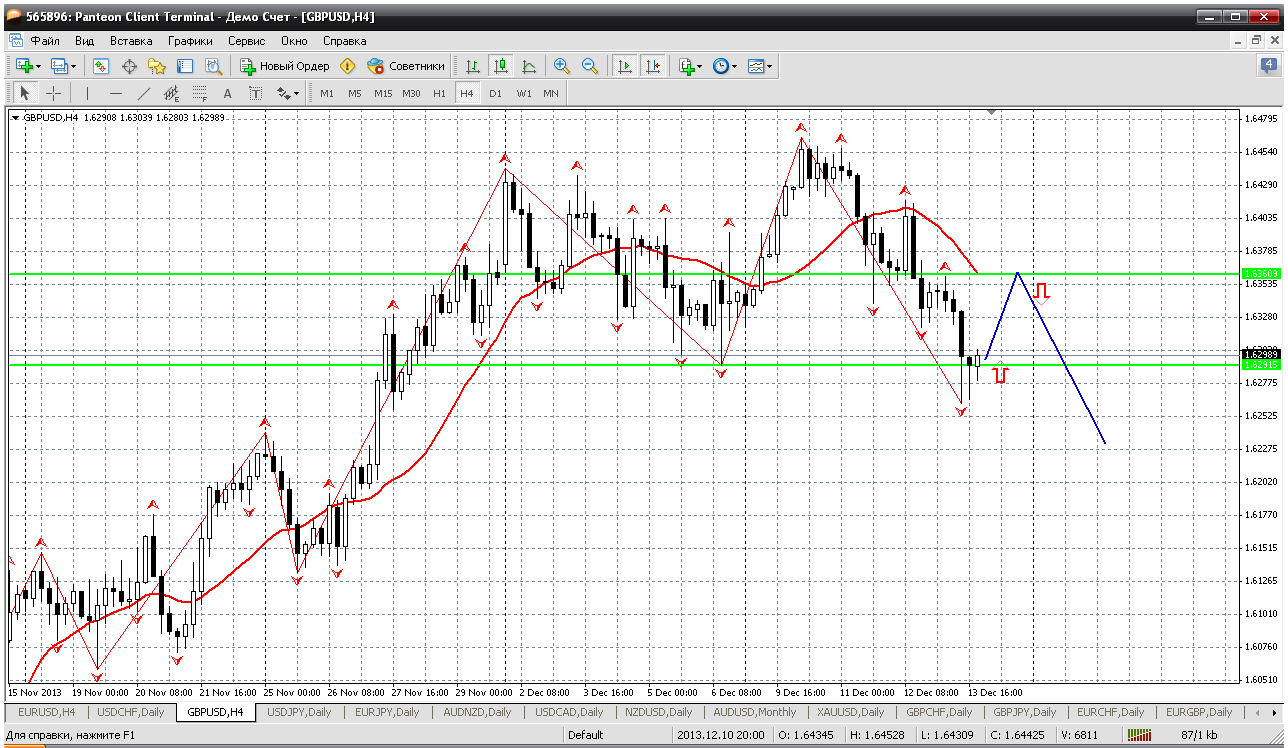Switch timeframe to M15
1288x748 pixels.
coord(383,93)
